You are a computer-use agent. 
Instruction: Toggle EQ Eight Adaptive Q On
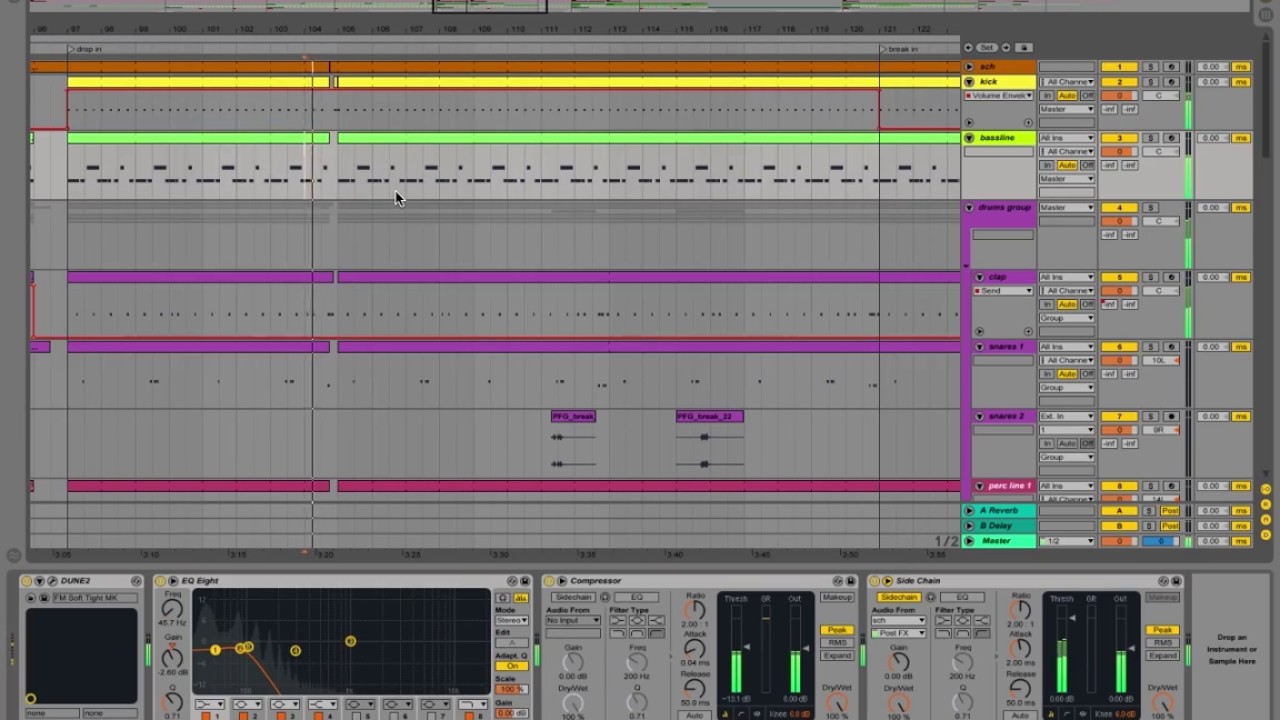coord(511,666)
